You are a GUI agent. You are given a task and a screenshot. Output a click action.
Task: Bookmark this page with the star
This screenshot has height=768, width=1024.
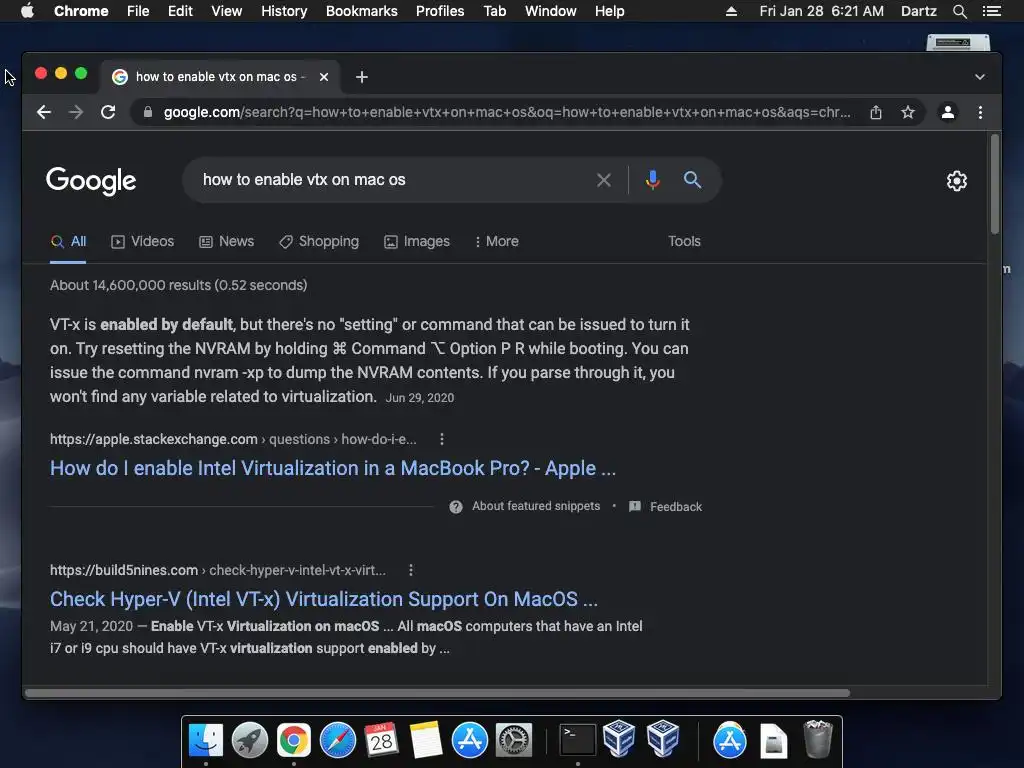908,112
